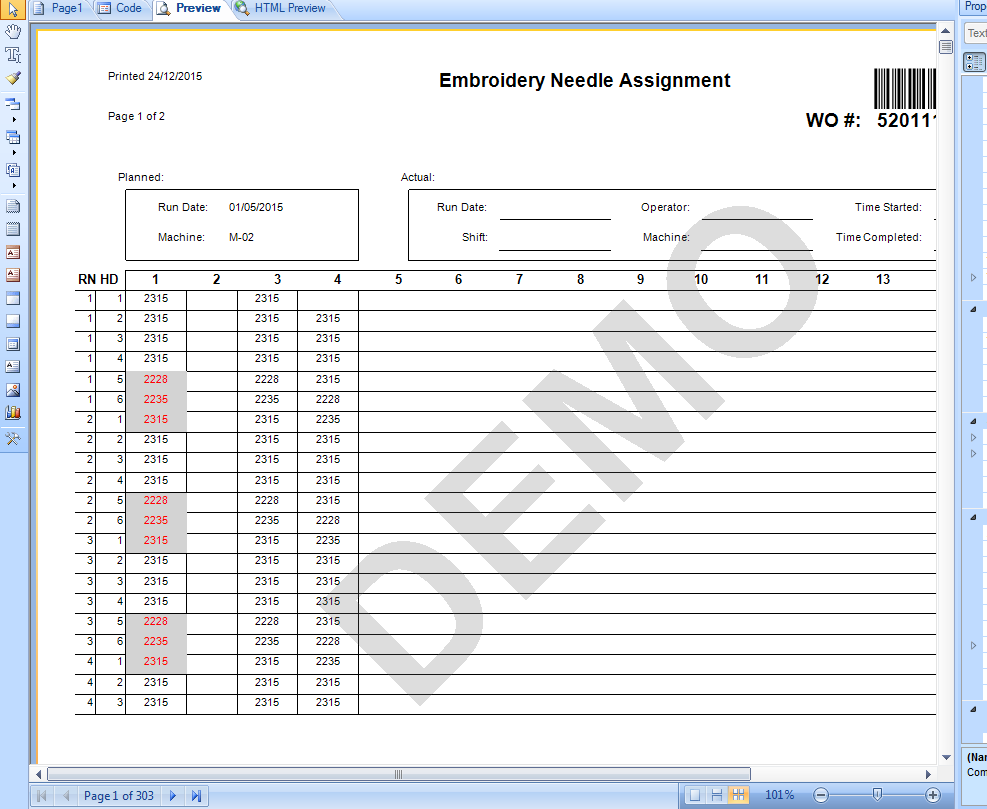Click the Properties panel text search field
The image size is (987, 809).
click(x=976, y=33)
